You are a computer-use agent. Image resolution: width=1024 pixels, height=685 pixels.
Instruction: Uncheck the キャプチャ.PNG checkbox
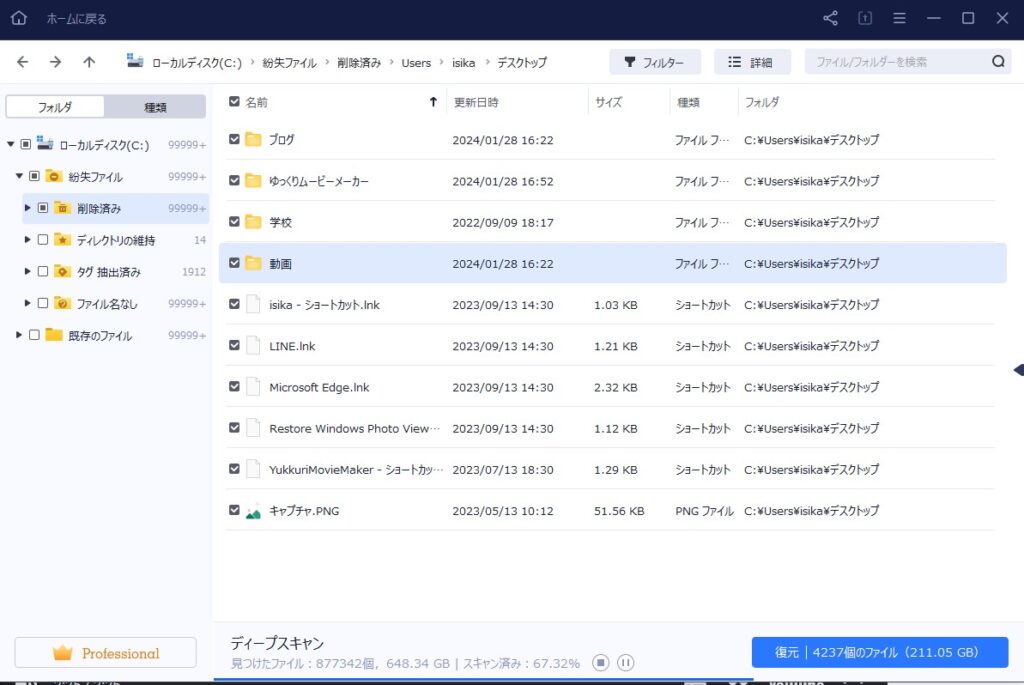(234, 510)
